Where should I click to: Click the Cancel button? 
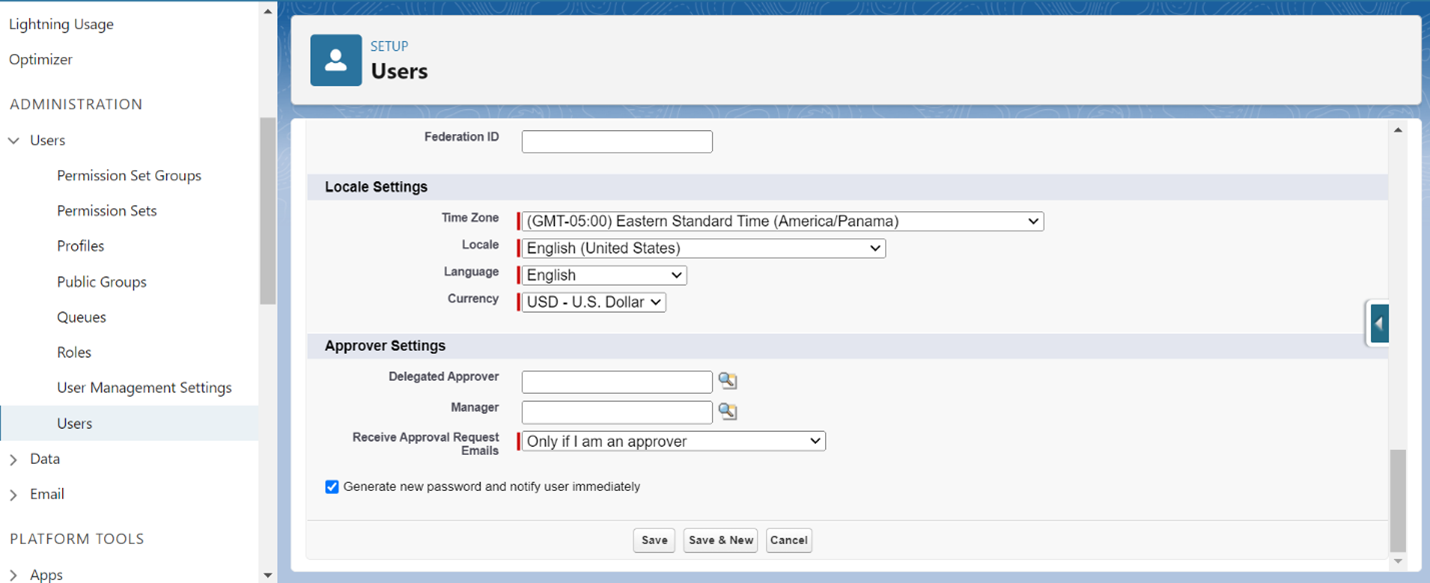[x=788, y=540]
